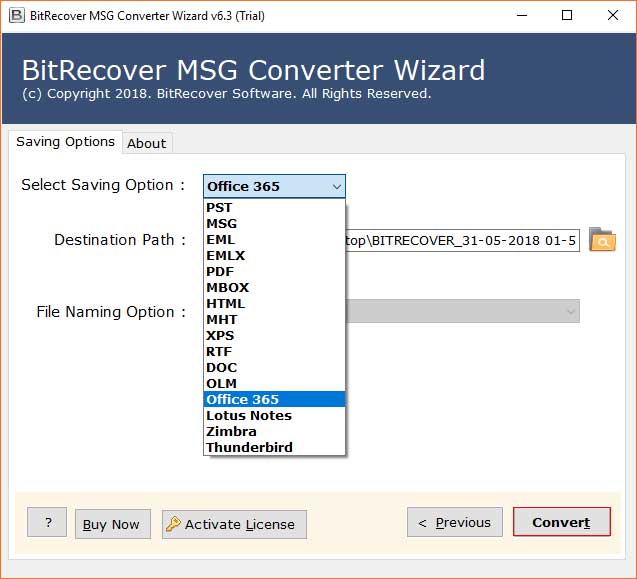Choose Zimbra from the list

click(x=274, y=431)
